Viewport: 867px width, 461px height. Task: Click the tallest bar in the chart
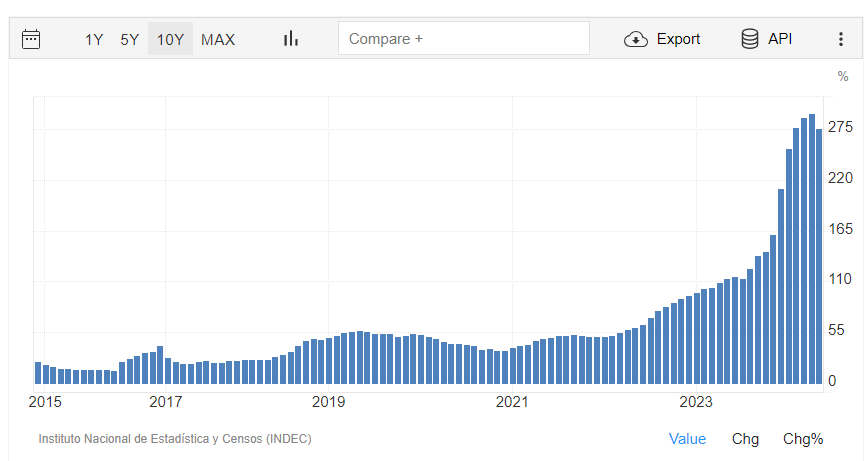click(x=812, y=250)
